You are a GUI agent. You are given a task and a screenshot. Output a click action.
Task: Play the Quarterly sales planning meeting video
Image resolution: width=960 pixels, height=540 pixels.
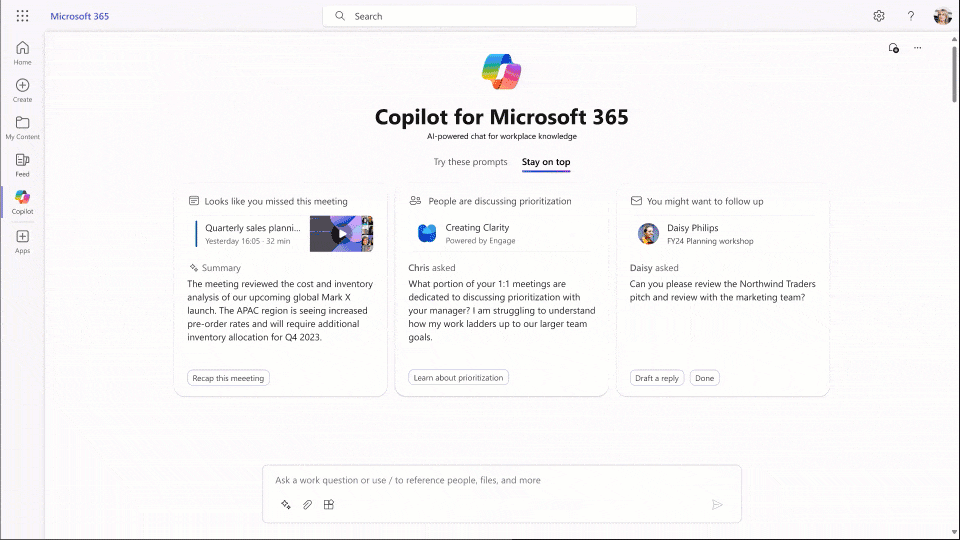(x=341, y=234)
